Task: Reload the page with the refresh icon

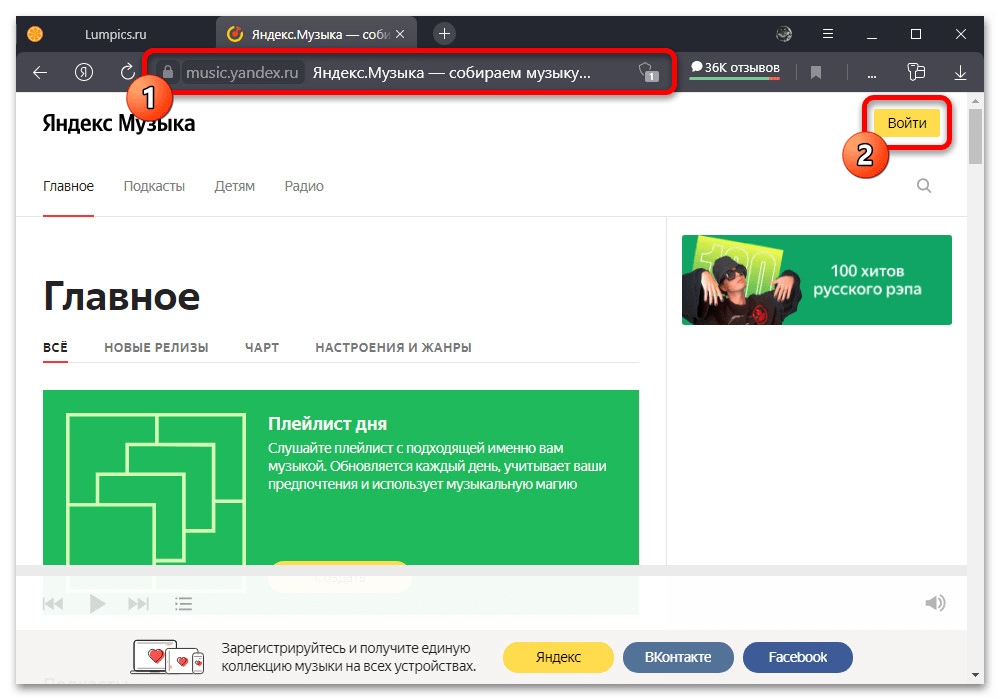Action: [x=128, y=72]
